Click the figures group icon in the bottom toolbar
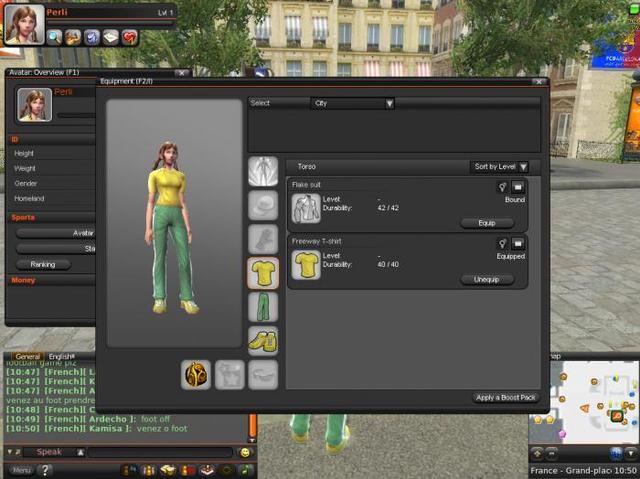This screenshot has height=479, width=640. pos(148,470)
